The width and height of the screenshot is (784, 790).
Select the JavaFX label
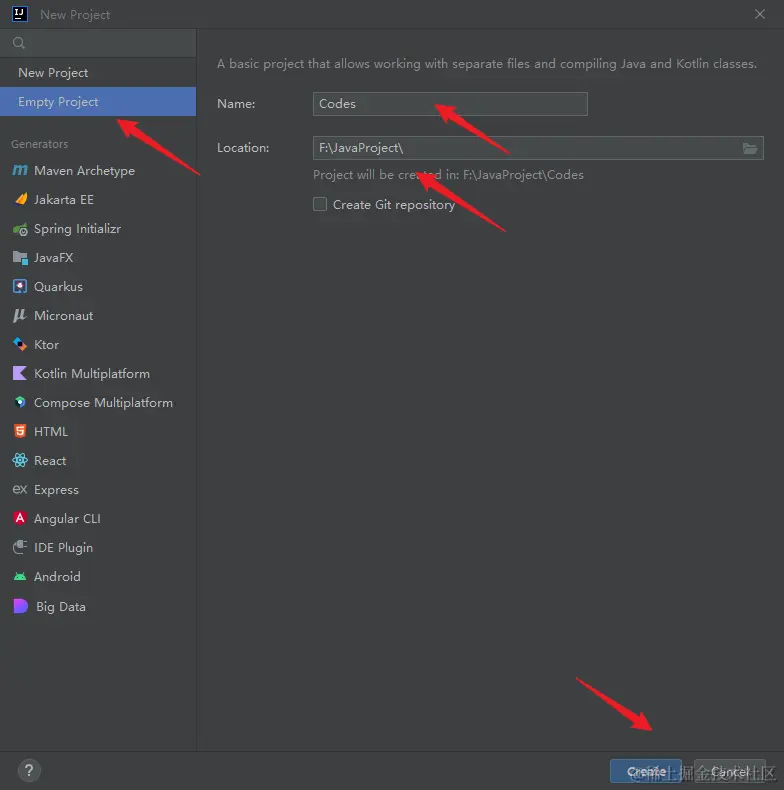click(x=53, y=257)
